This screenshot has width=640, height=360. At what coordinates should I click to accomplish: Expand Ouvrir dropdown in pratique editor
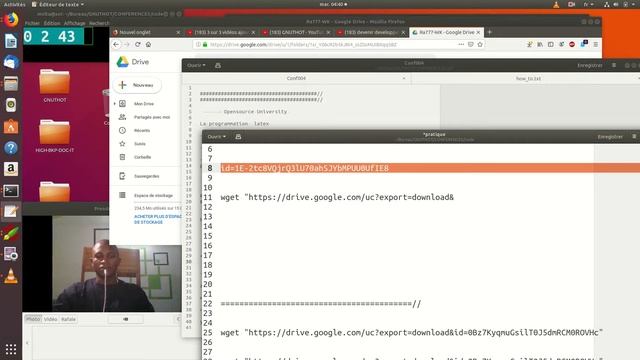[x=216, y=137]
